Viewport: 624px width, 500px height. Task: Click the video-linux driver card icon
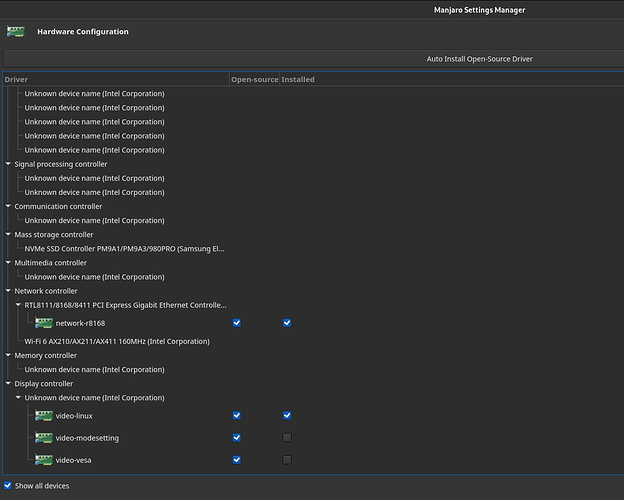tap(44, 416)
